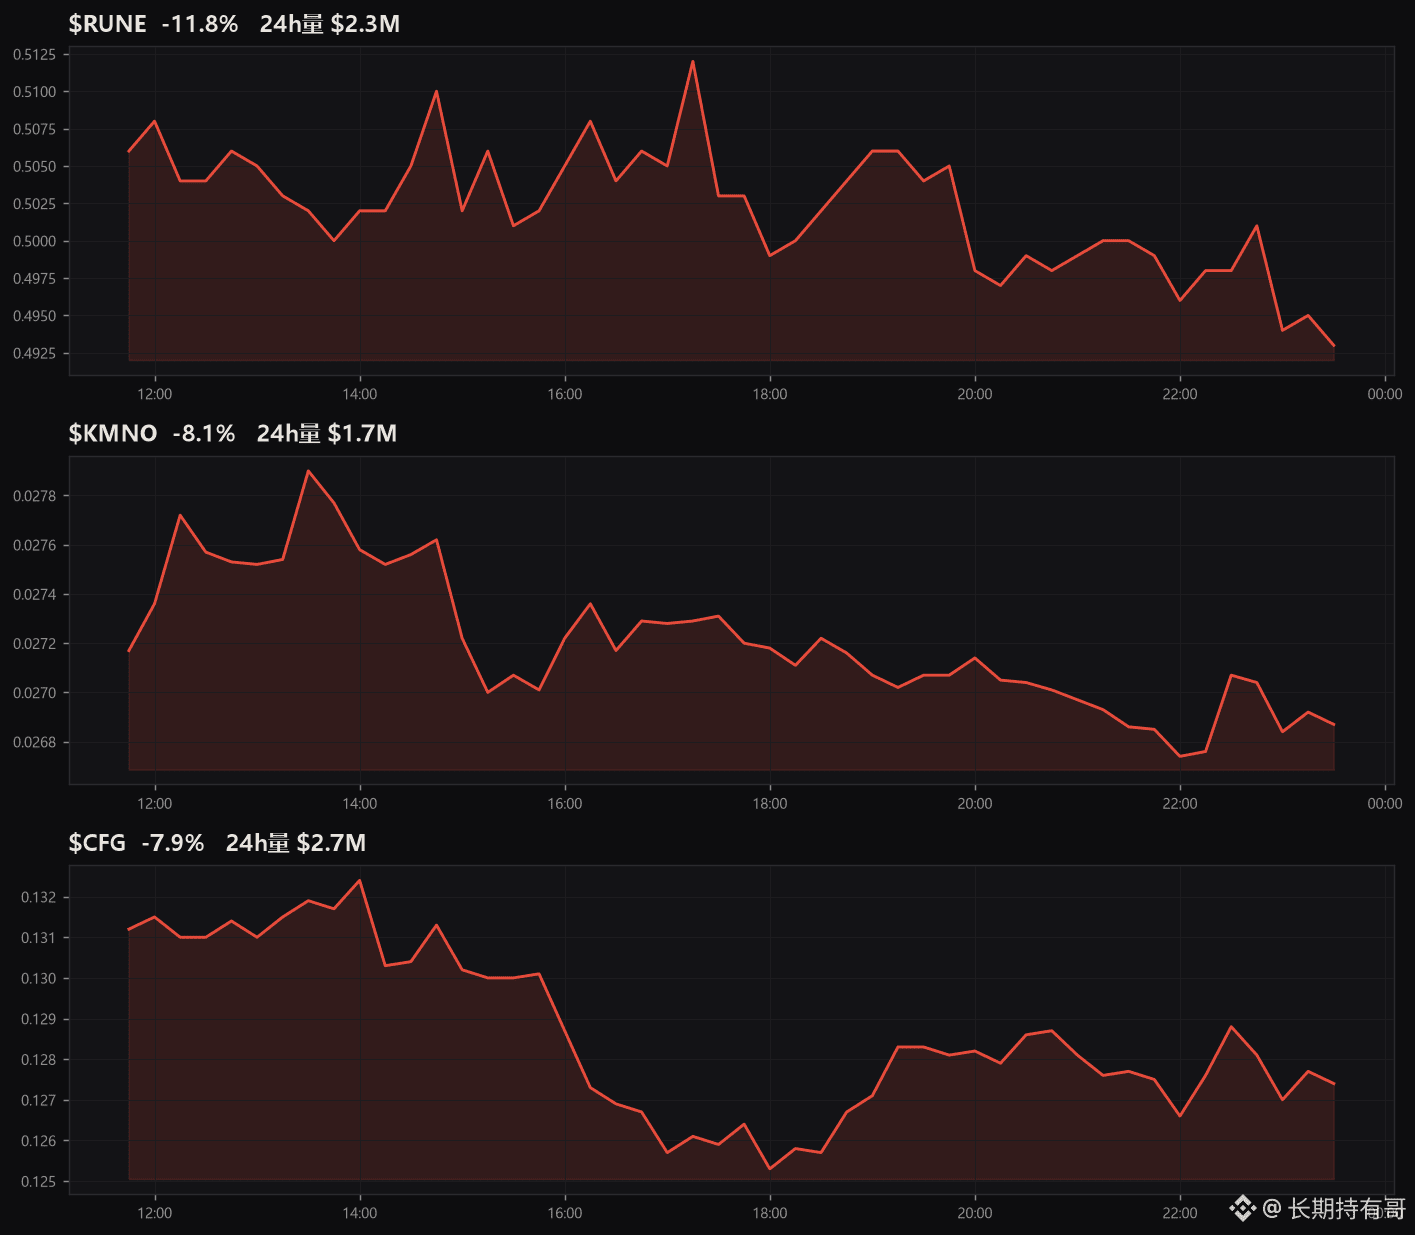Image resolution: width=1415 pixels, height=1235 pixels.
Task: Click 22:00 under the $KMNO chart
Action: click(1180, 803)
